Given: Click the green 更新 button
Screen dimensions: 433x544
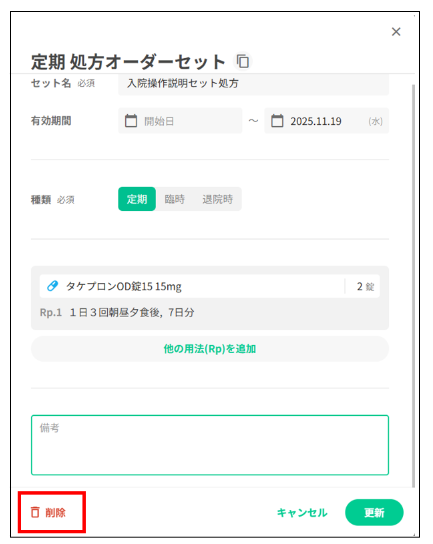Looking at the screenshot, I should tap(374, 512).
